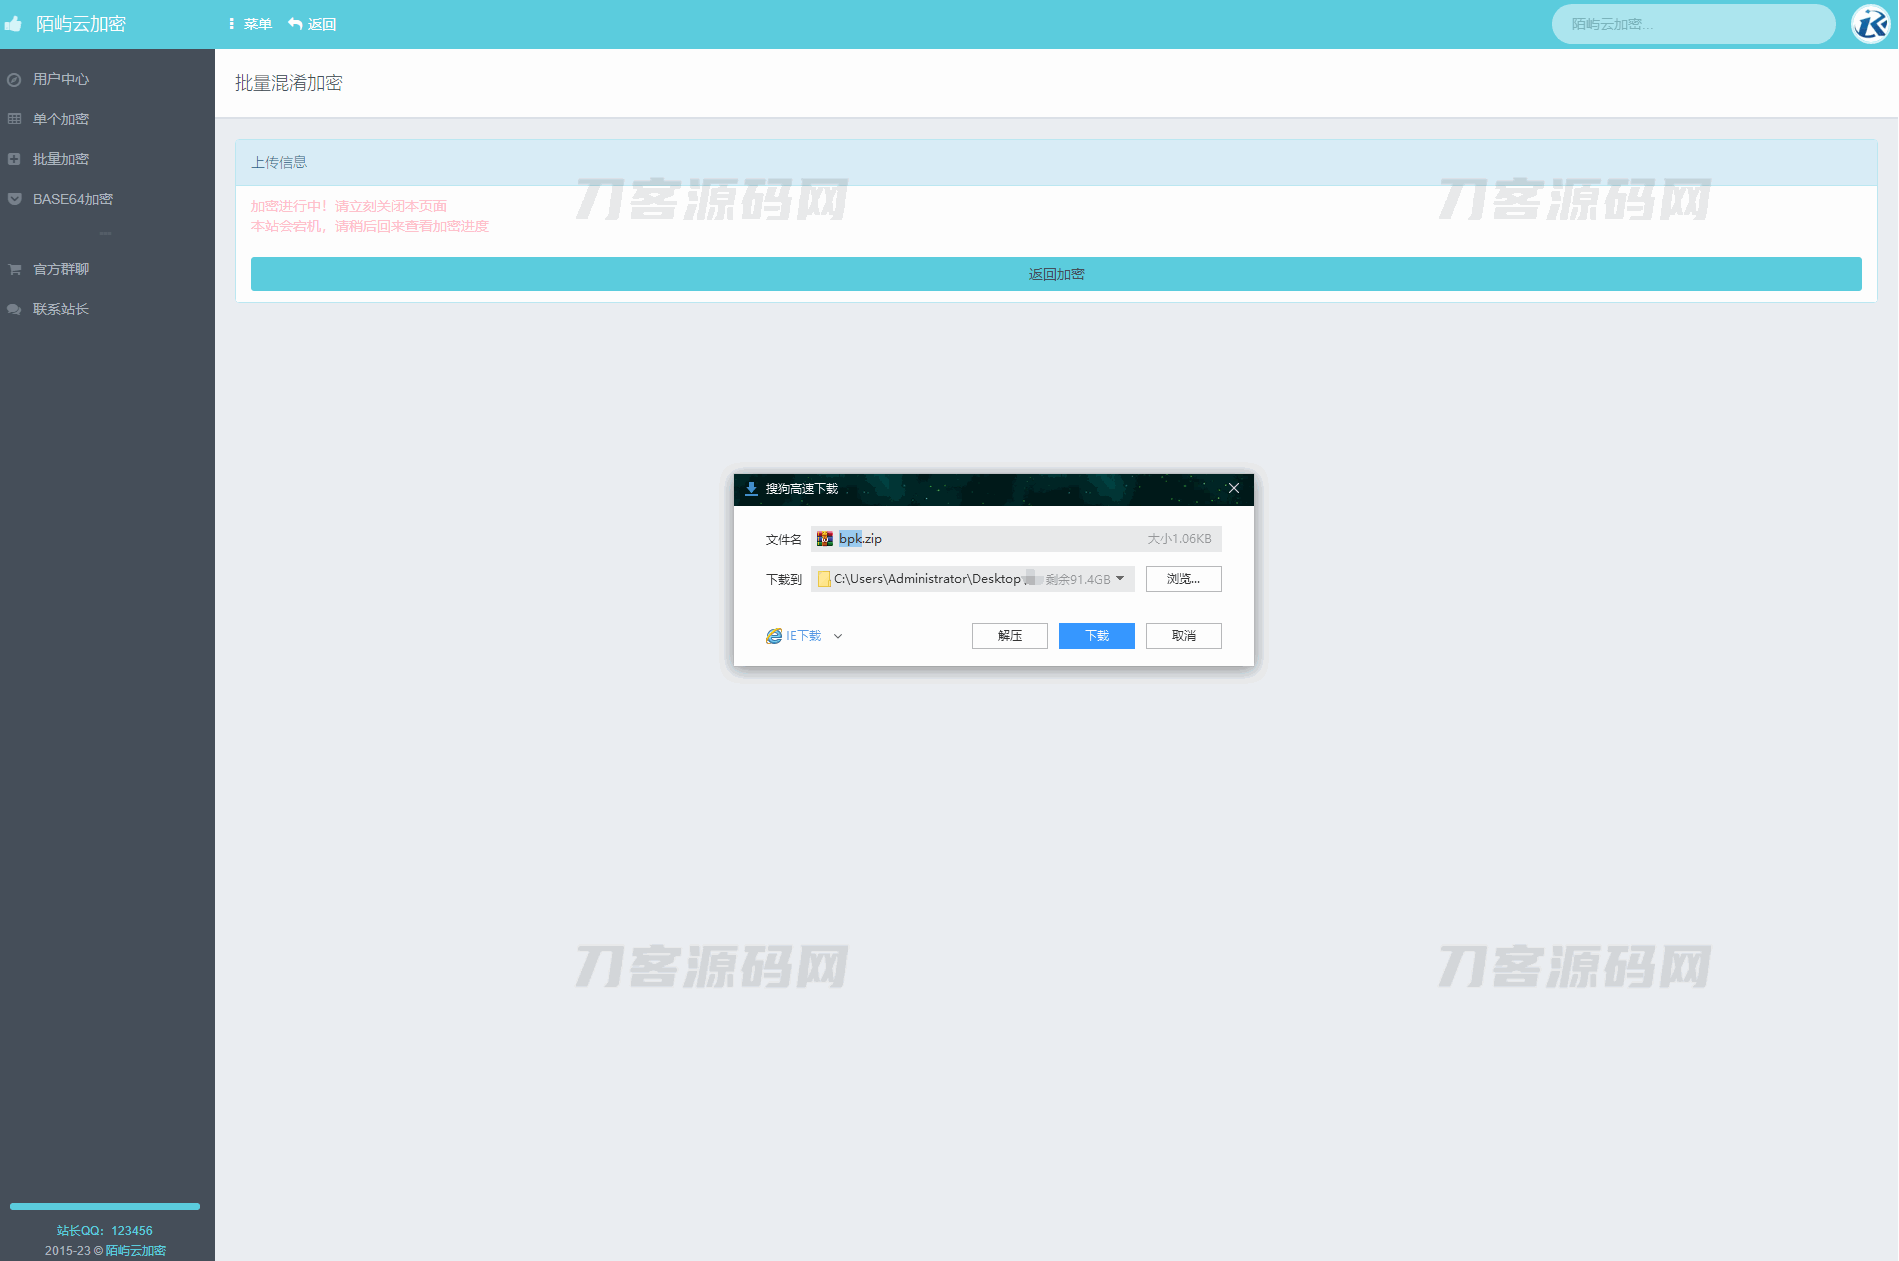The width and height of the screenshot is (1899, 1261).
Task: Click 浏览... to choose folder
Action: [x=1183, y=579]
